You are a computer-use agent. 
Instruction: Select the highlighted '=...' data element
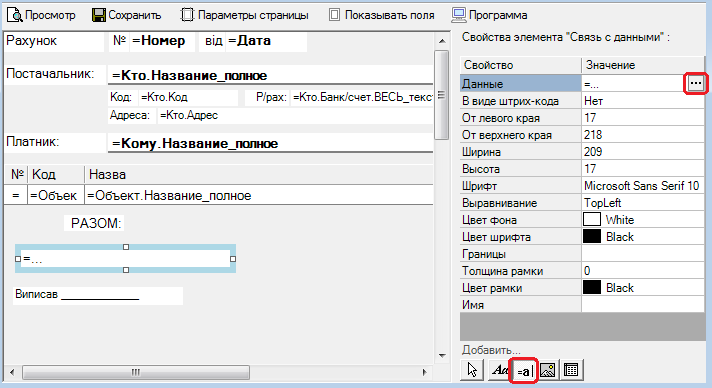[125, 259]
